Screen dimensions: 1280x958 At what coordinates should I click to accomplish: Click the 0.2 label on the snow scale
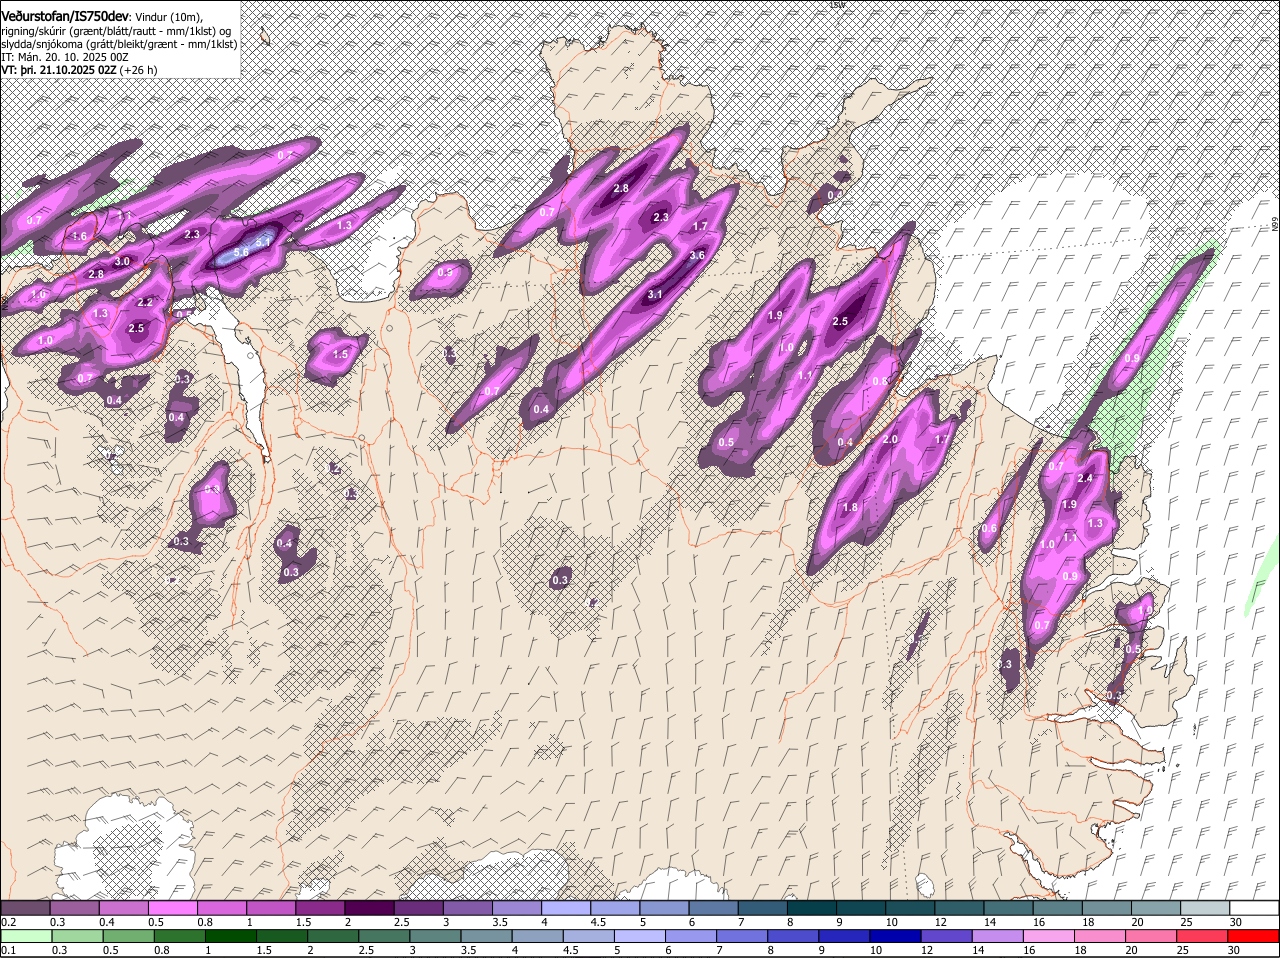tap(8, 921)
